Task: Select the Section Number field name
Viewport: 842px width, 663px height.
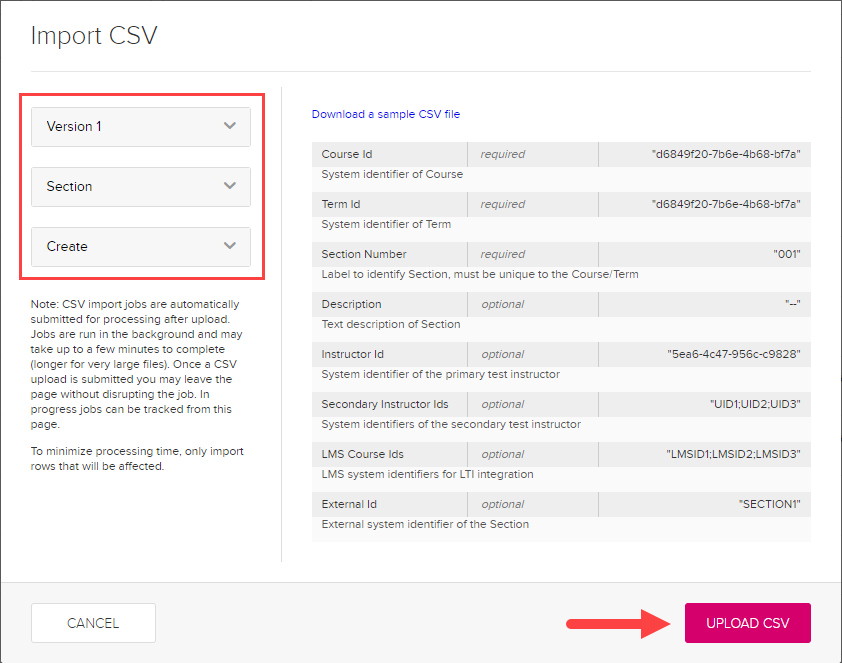Action: pos(364,254)
